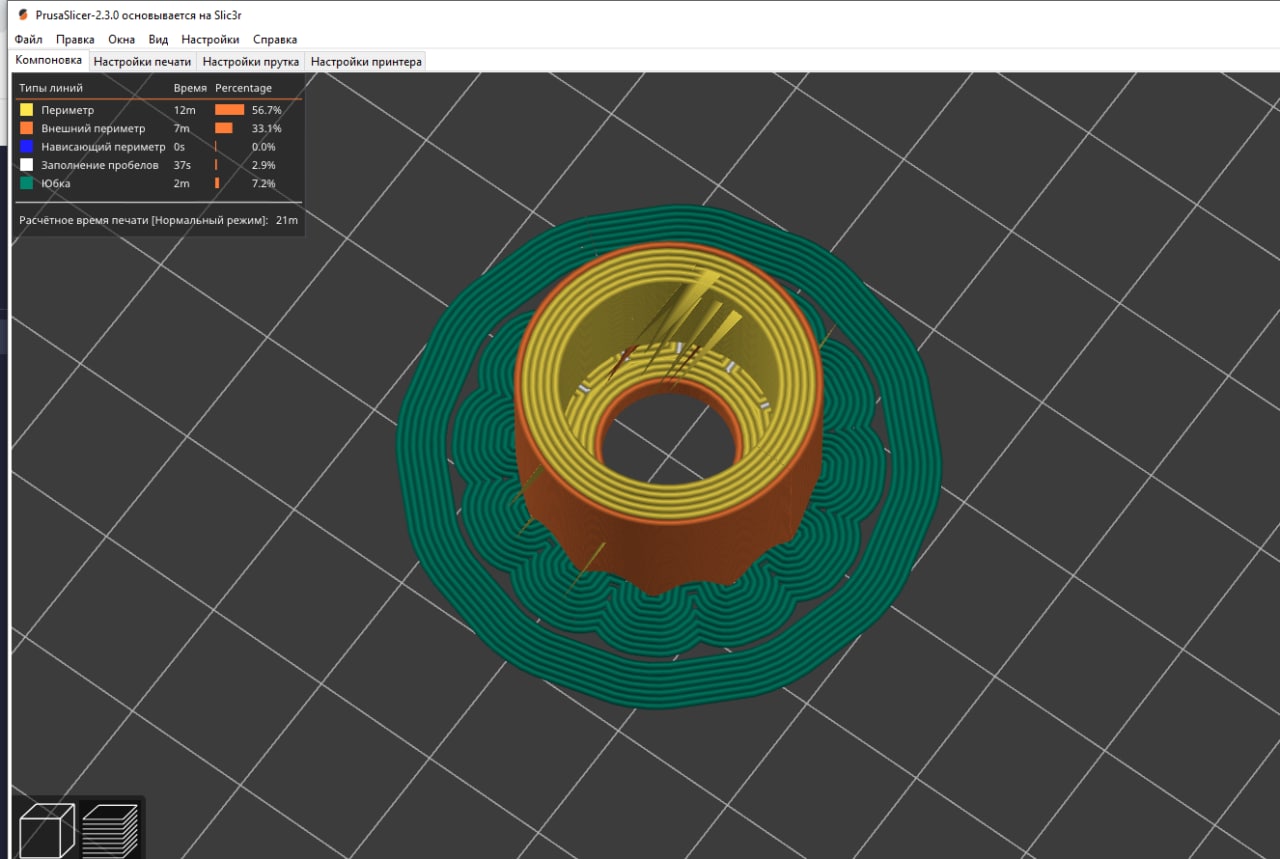Image resolution: width=1280 pixels, height=859 pixels.
Task: Click the Внешний периметр legend label
Action: (93, 128)
